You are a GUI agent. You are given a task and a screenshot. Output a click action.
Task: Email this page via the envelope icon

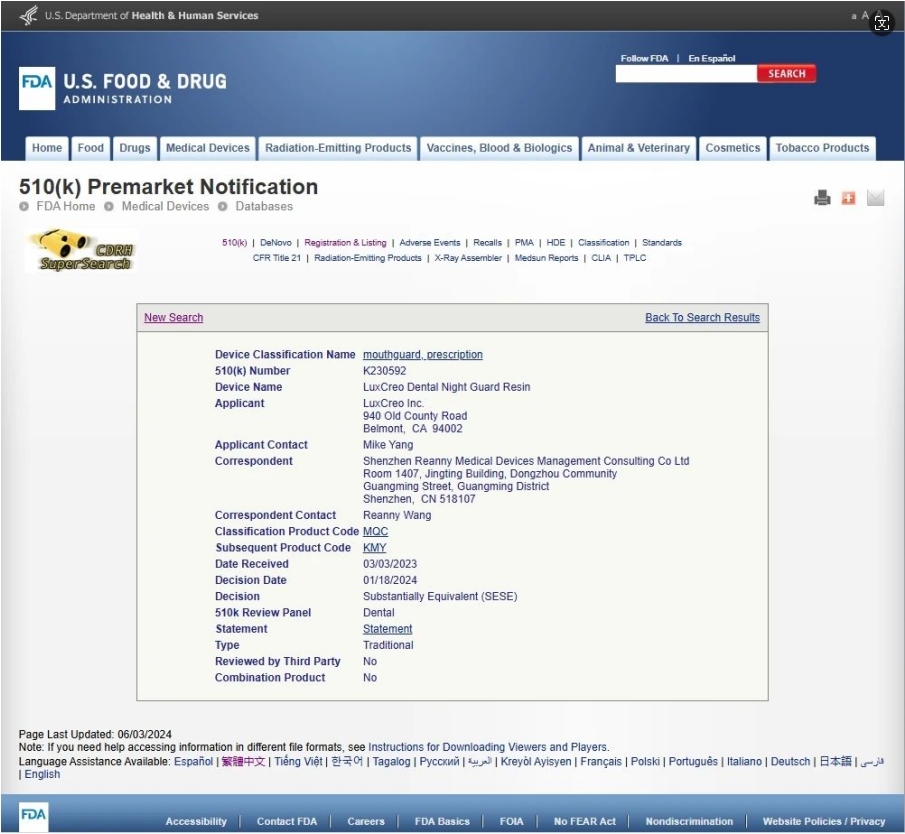click(875, 198)
